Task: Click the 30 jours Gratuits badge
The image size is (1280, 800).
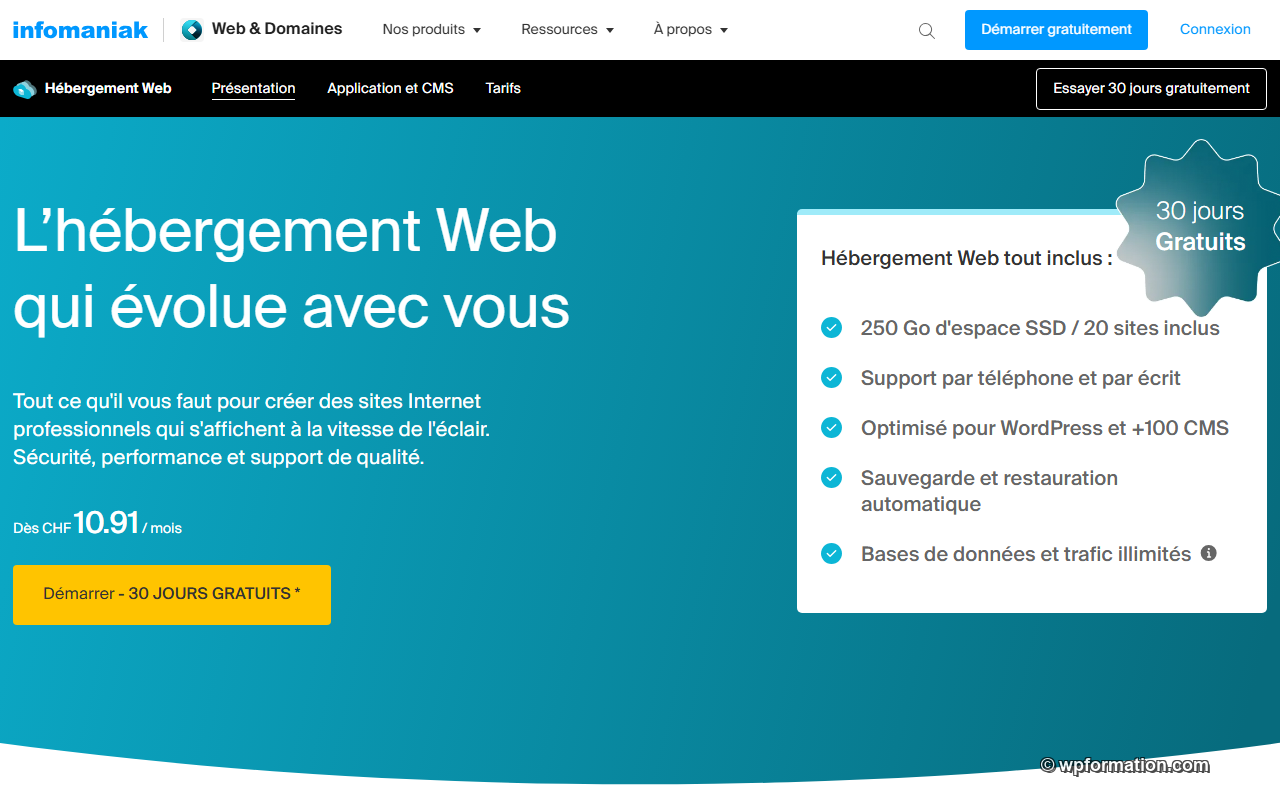Action: coord(1199,227)
